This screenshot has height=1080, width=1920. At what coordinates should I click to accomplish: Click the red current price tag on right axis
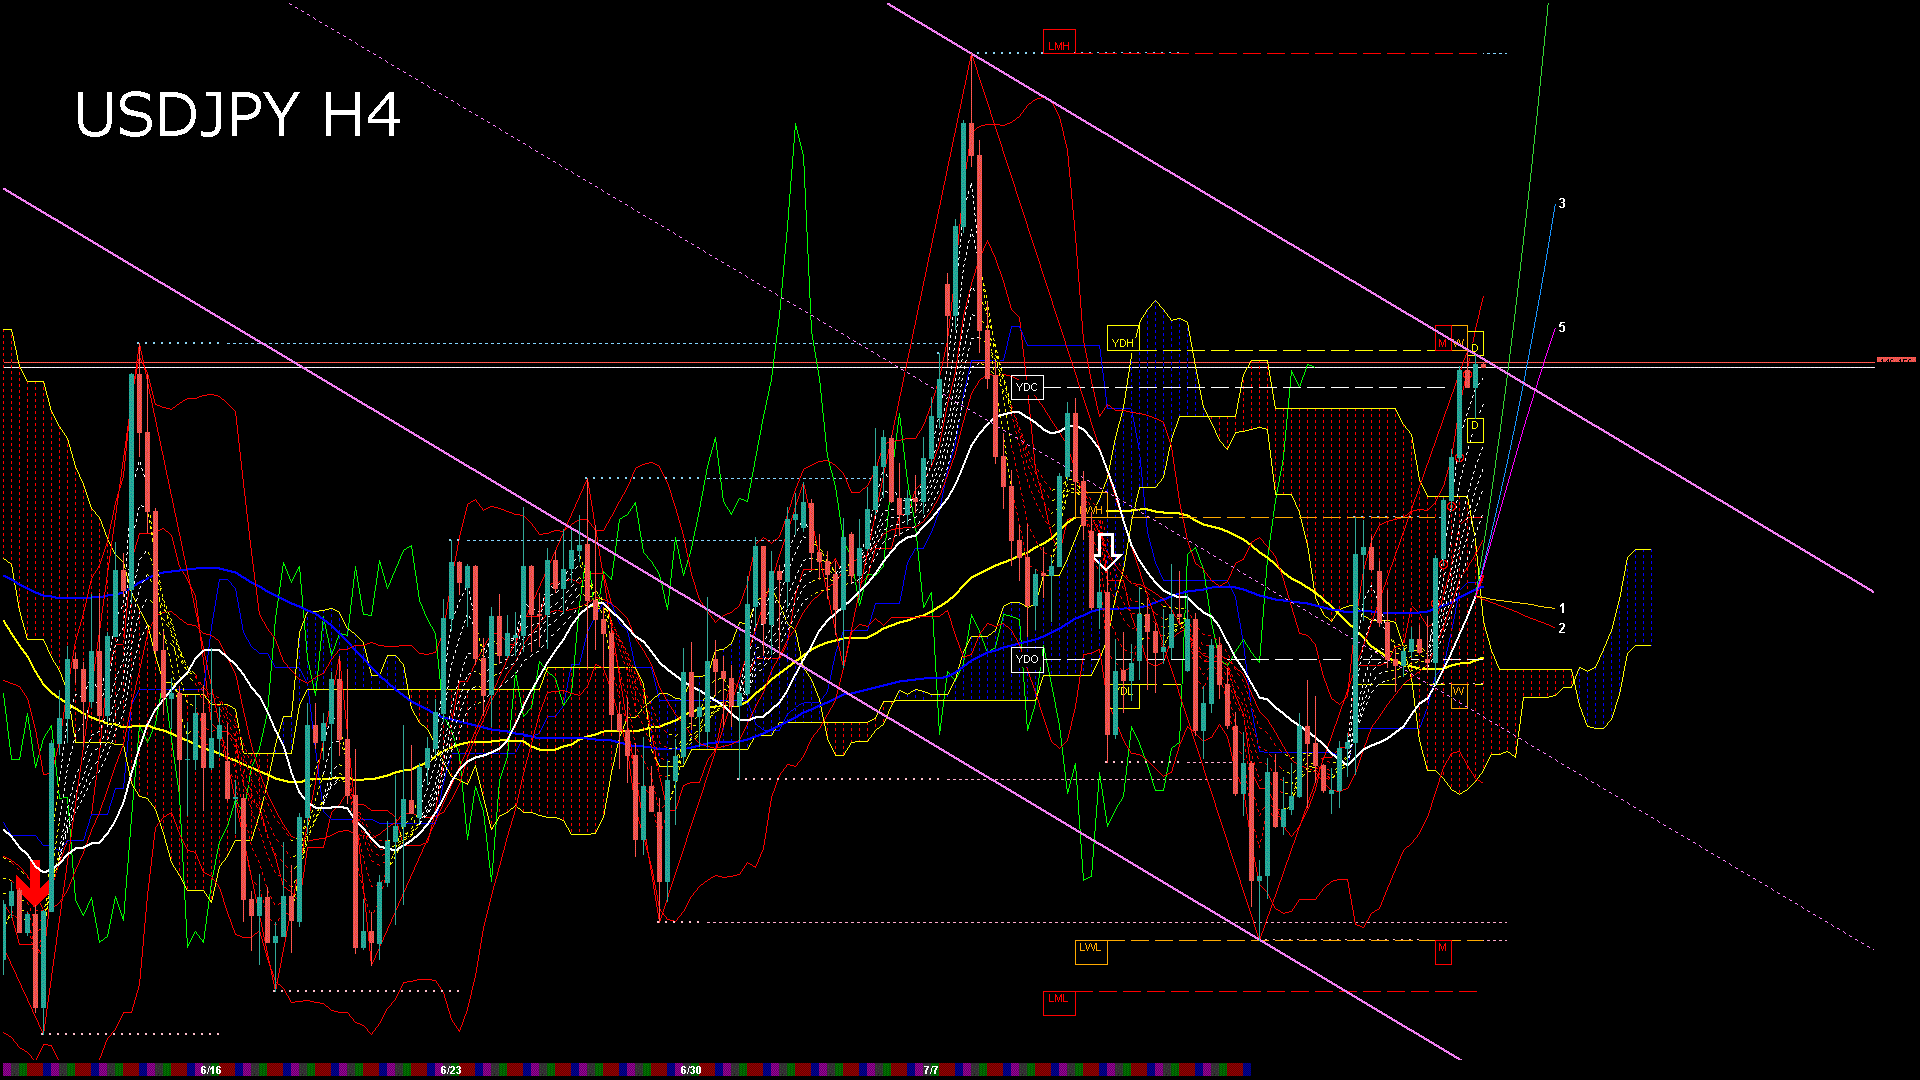click(x=1896, y=360)
